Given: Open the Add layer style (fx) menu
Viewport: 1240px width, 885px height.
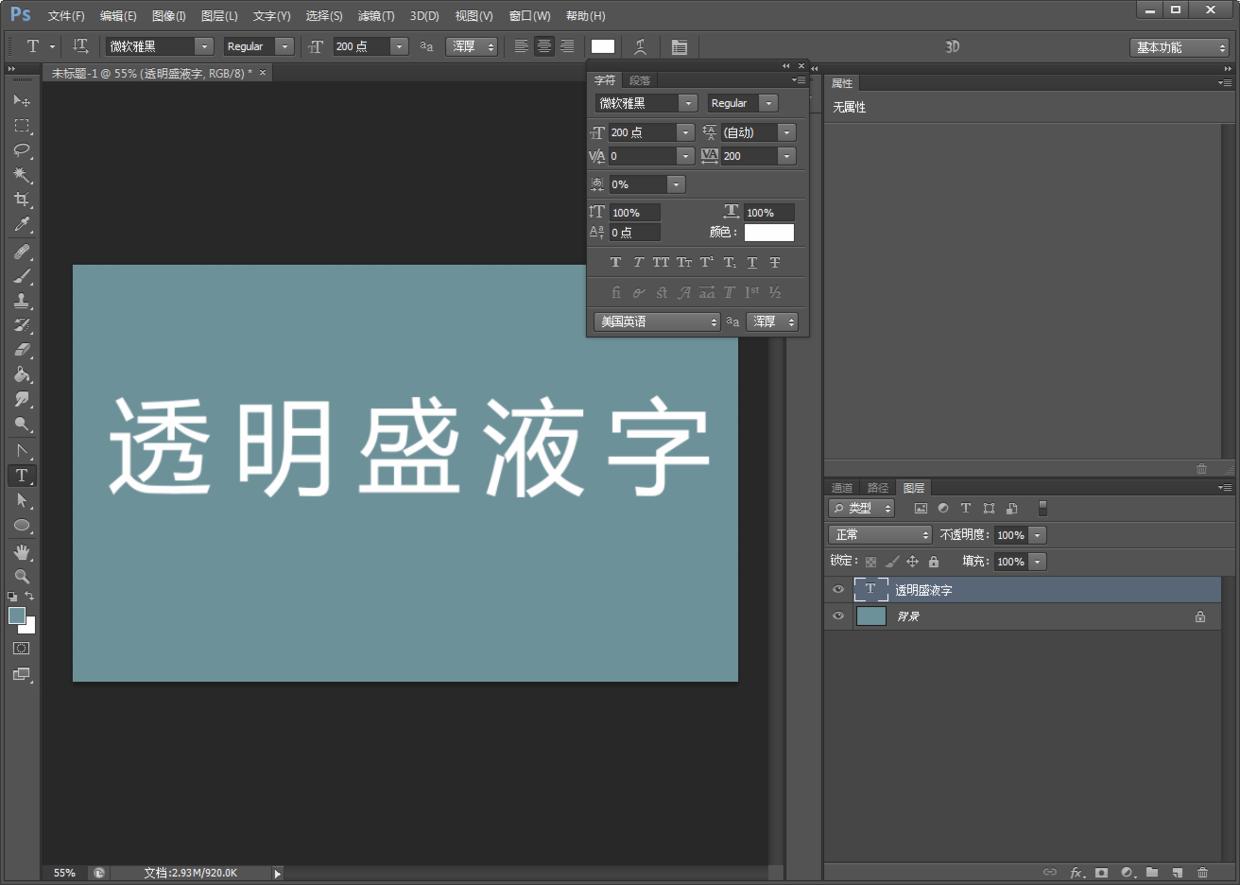Looking at the screenshot, I should point(1076,872).
